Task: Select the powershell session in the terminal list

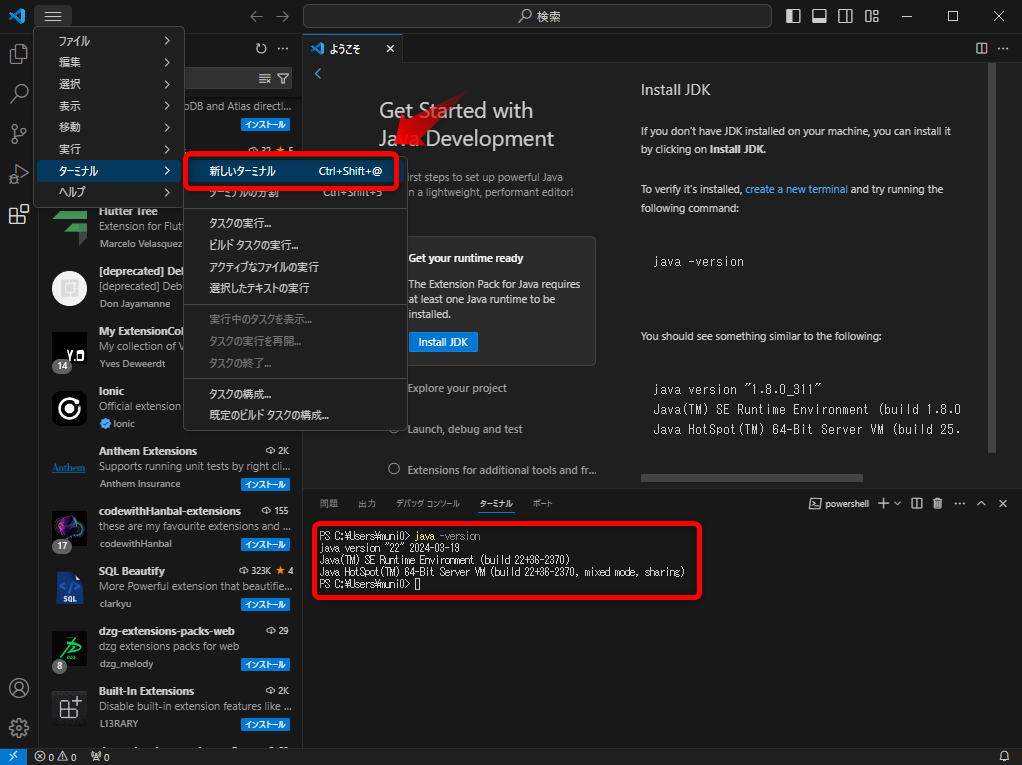Action: tap(839, 503)
